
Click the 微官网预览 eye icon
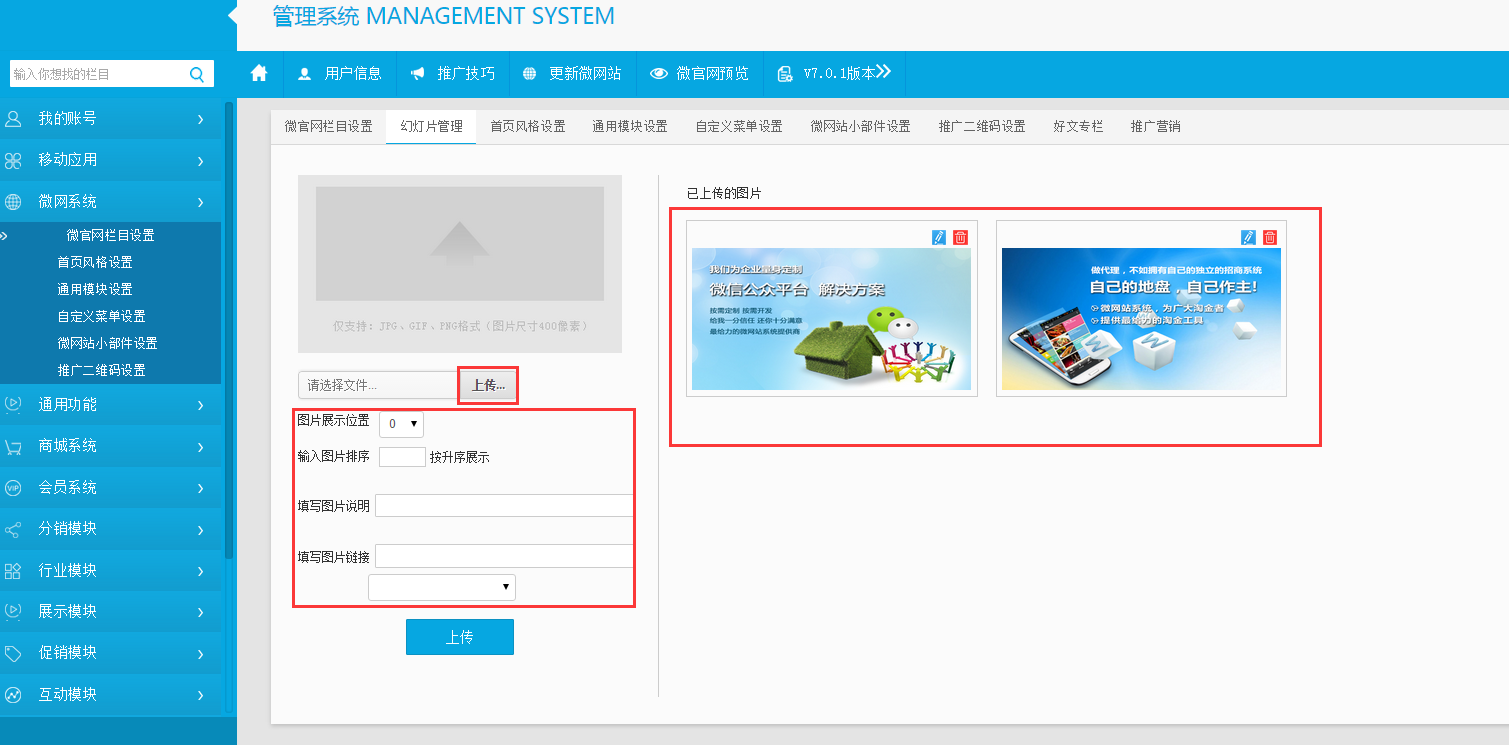[x=659, y=73]
